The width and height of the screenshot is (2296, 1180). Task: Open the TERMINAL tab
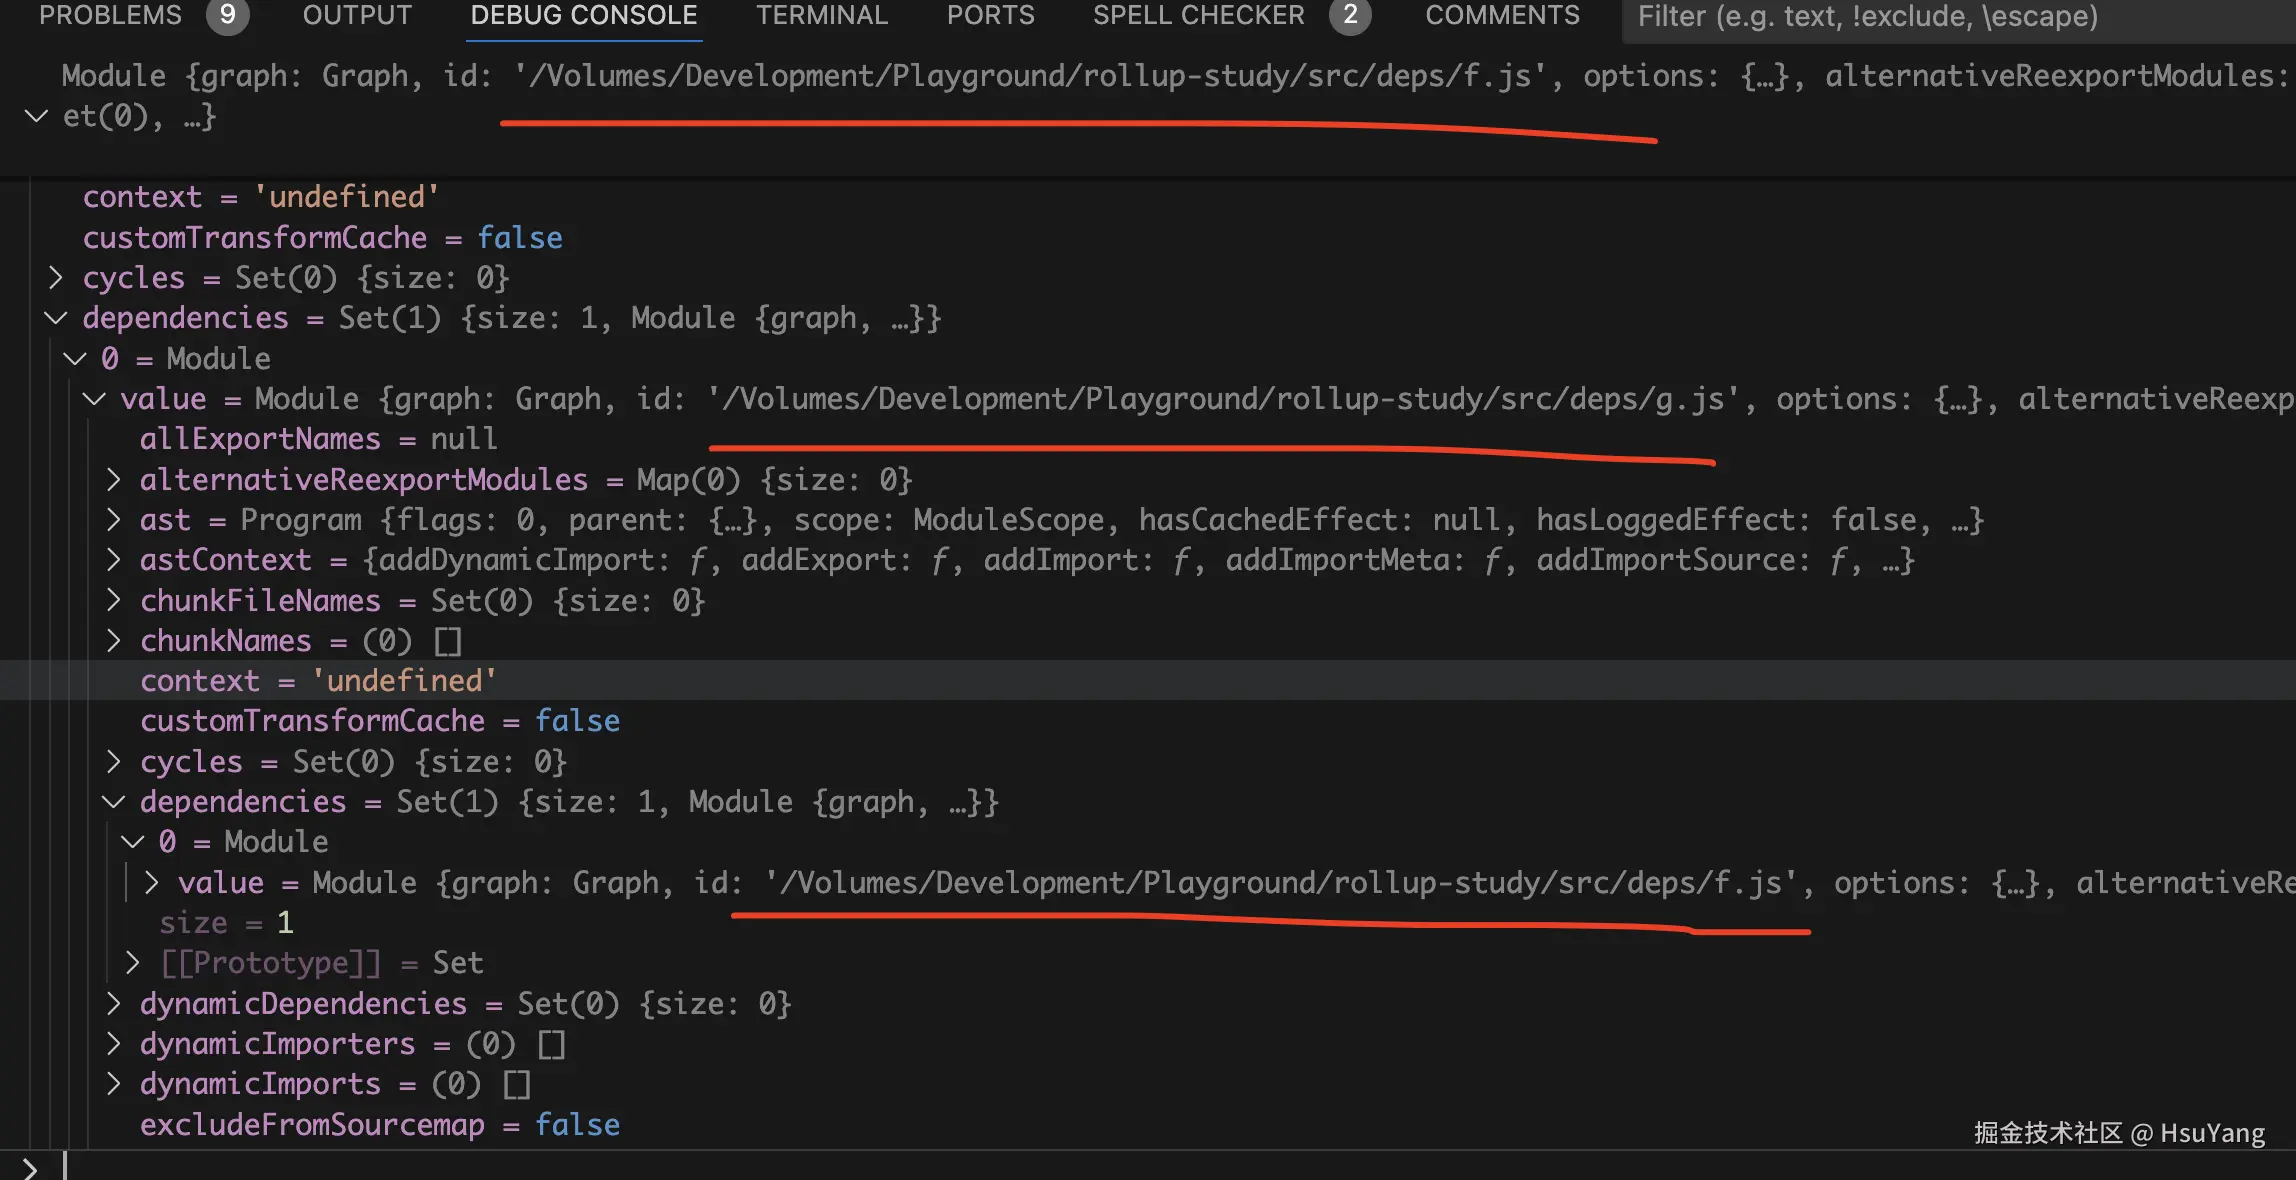[x=821, y=15]
